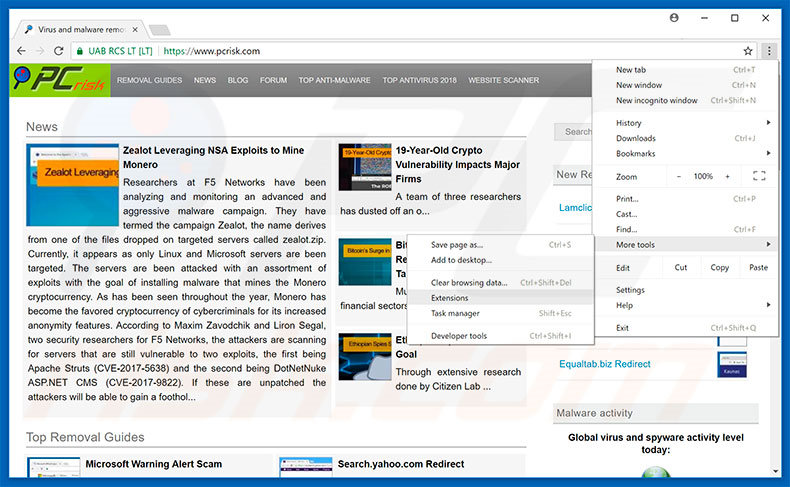
Task: Select New tab from Chrome menu
Action: tap(686, 70)
